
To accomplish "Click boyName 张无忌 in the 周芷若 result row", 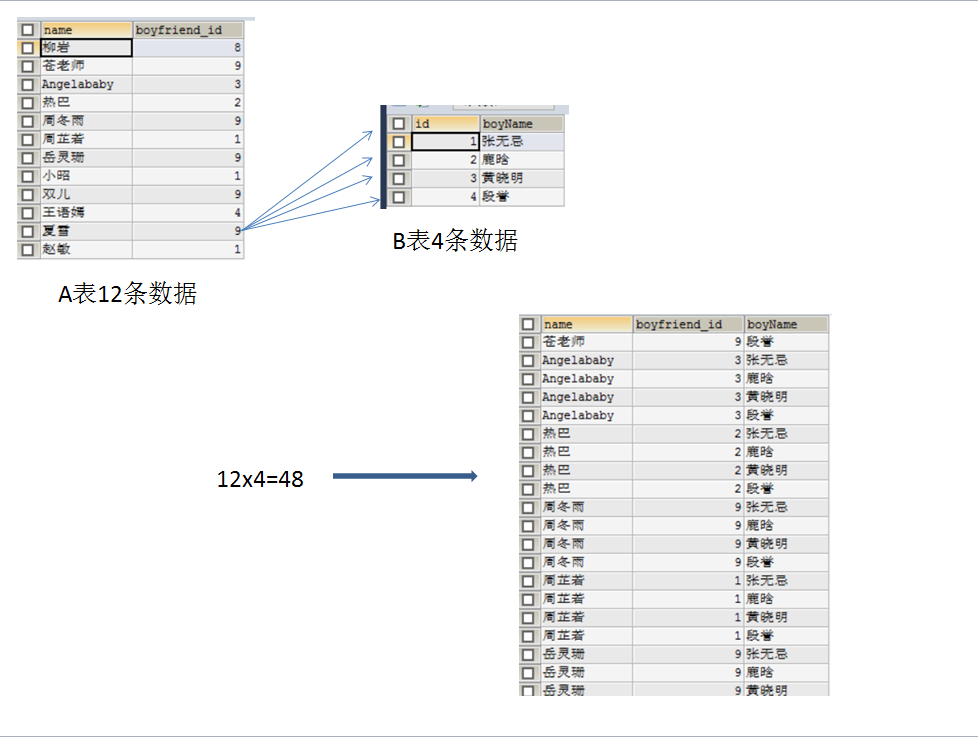I will (x=787, y=581).
